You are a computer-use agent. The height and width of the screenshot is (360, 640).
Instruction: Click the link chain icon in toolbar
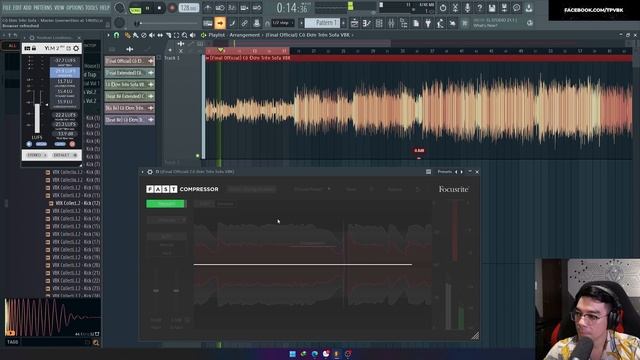[244, 23]
